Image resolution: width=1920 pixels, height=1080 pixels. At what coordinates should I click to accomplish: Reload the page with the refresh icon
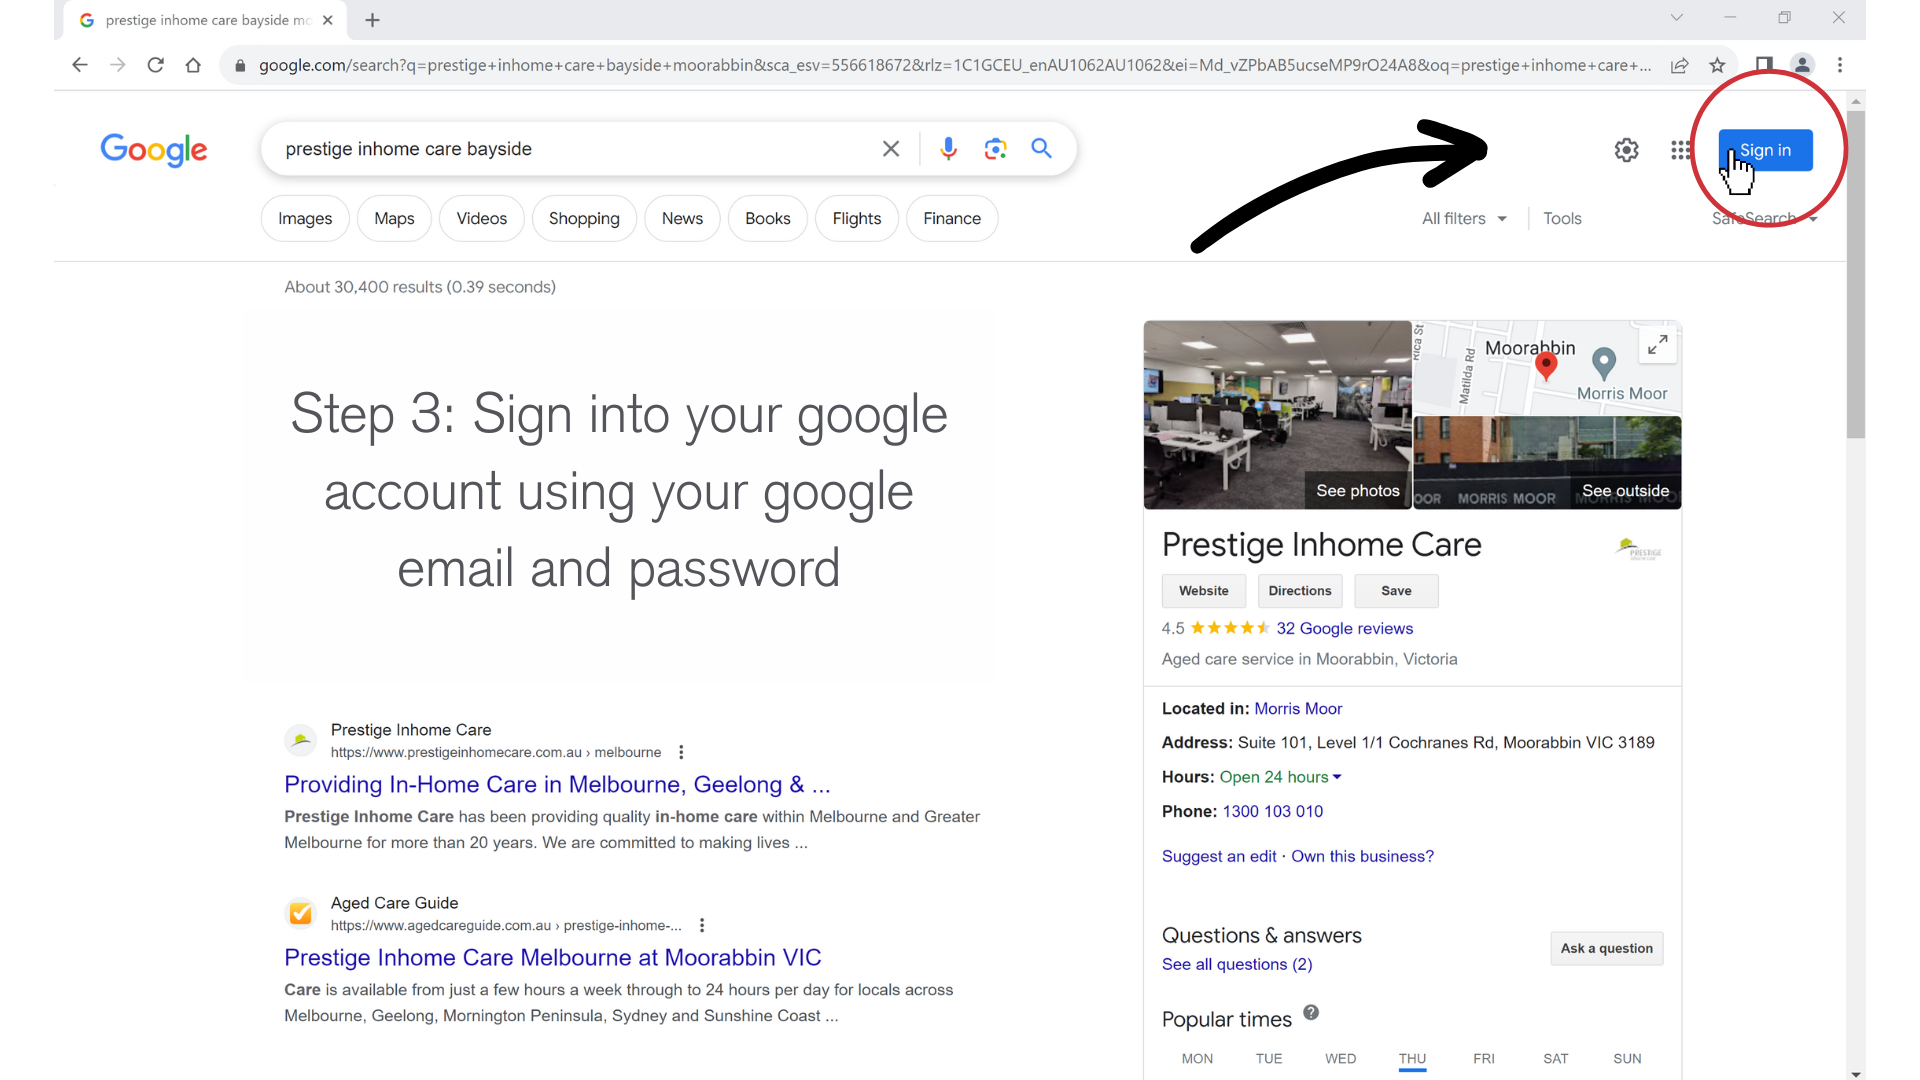click(155, 65)
